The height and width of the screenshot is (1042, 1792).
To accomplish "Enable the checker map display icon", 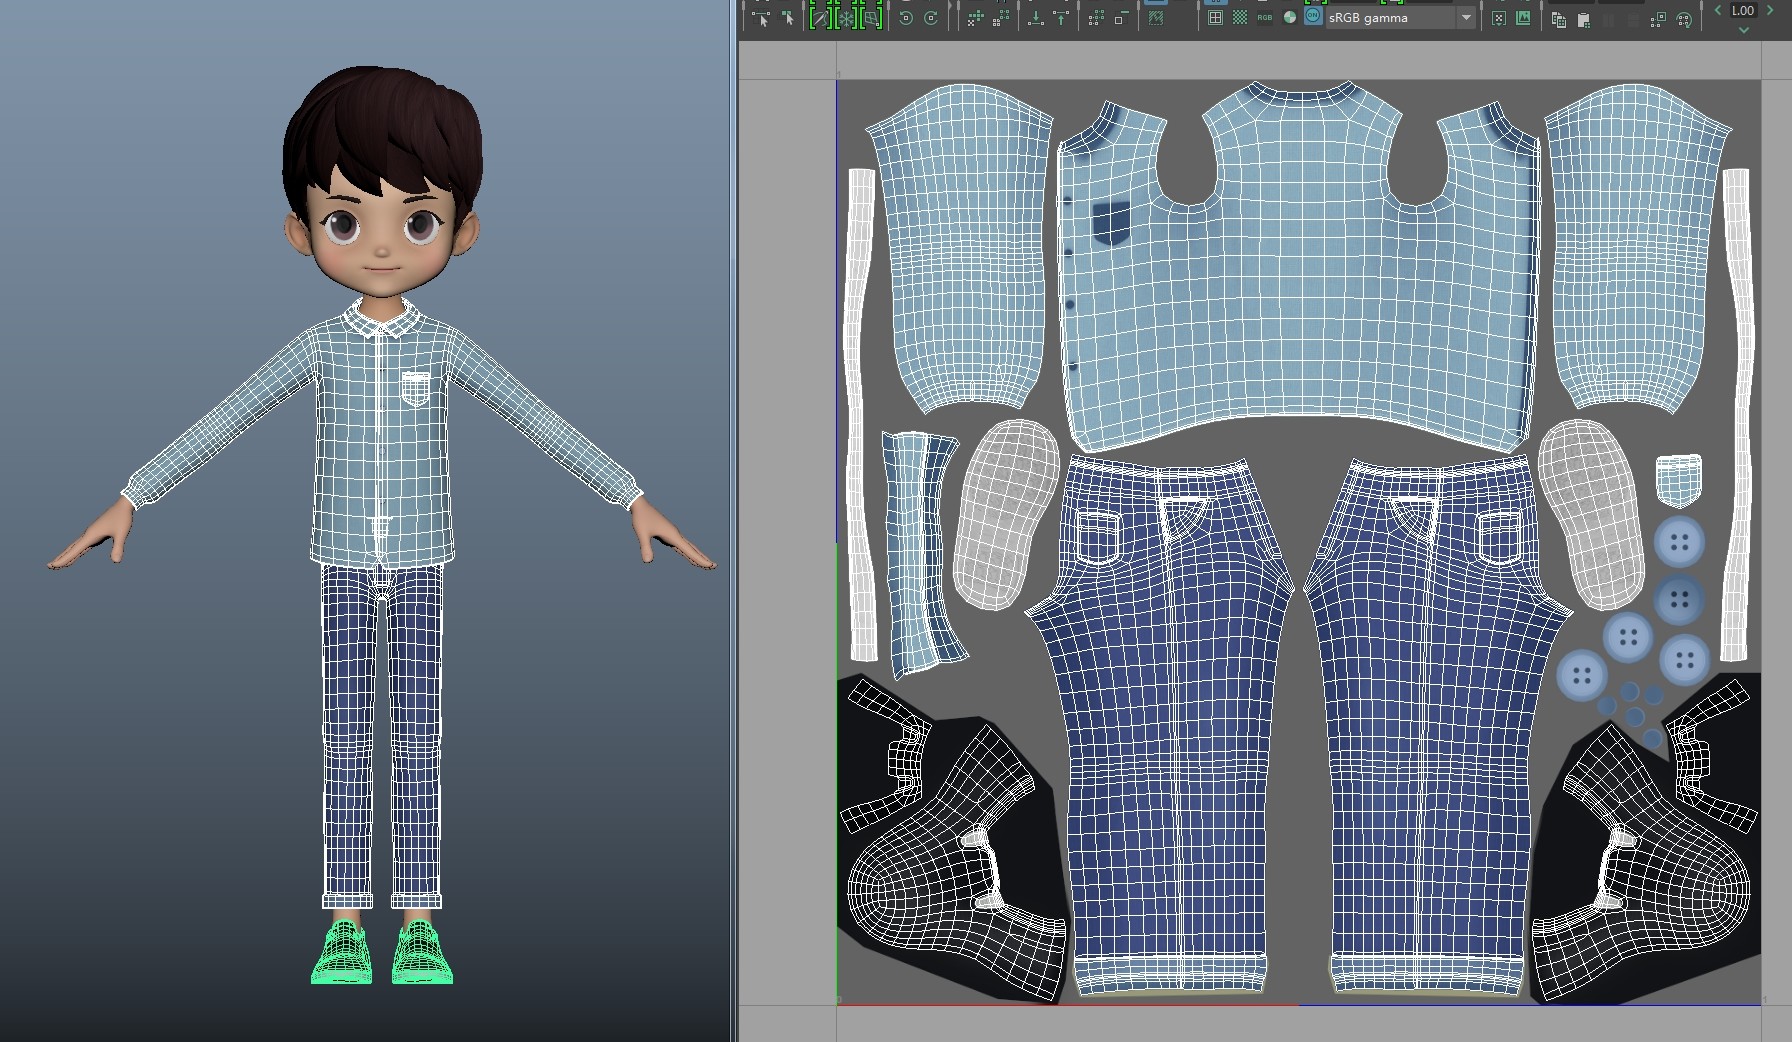I will pos(1238,18).
